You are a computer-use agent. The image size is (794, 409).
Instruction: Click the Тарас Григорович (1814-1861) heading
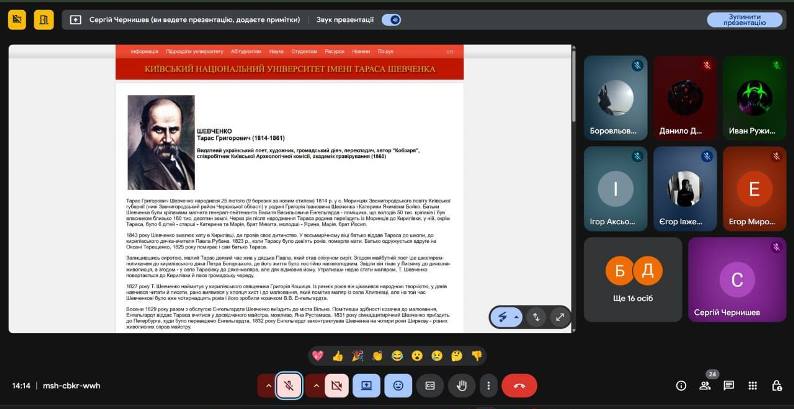[241, 138]
